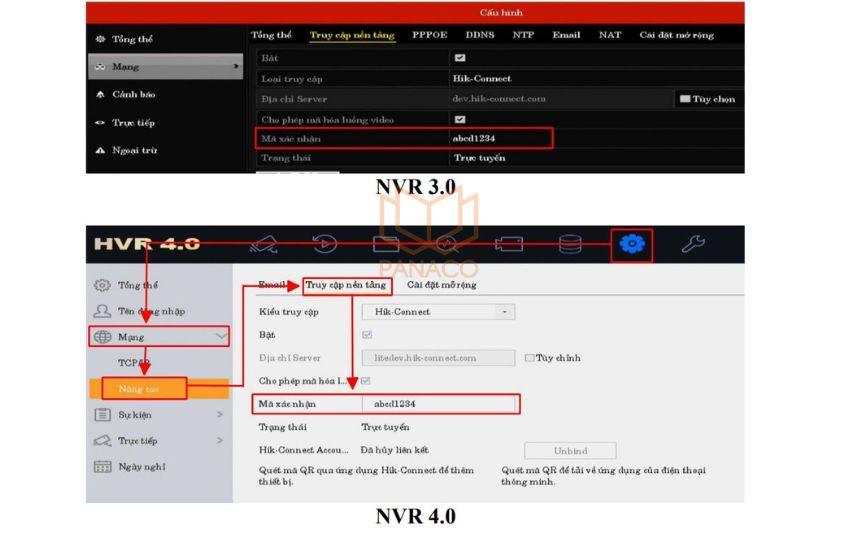Switch to the PPPOE tab

pos(429,35)
